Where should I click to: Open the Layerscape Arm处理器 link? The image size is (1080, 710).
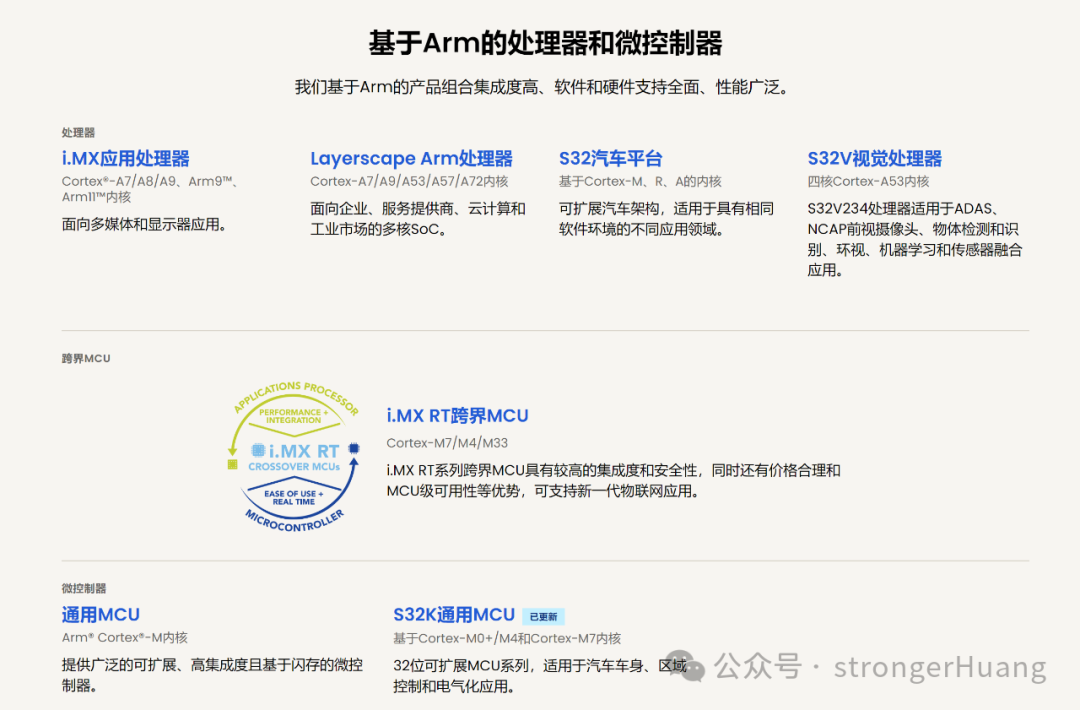pos(412,158)
